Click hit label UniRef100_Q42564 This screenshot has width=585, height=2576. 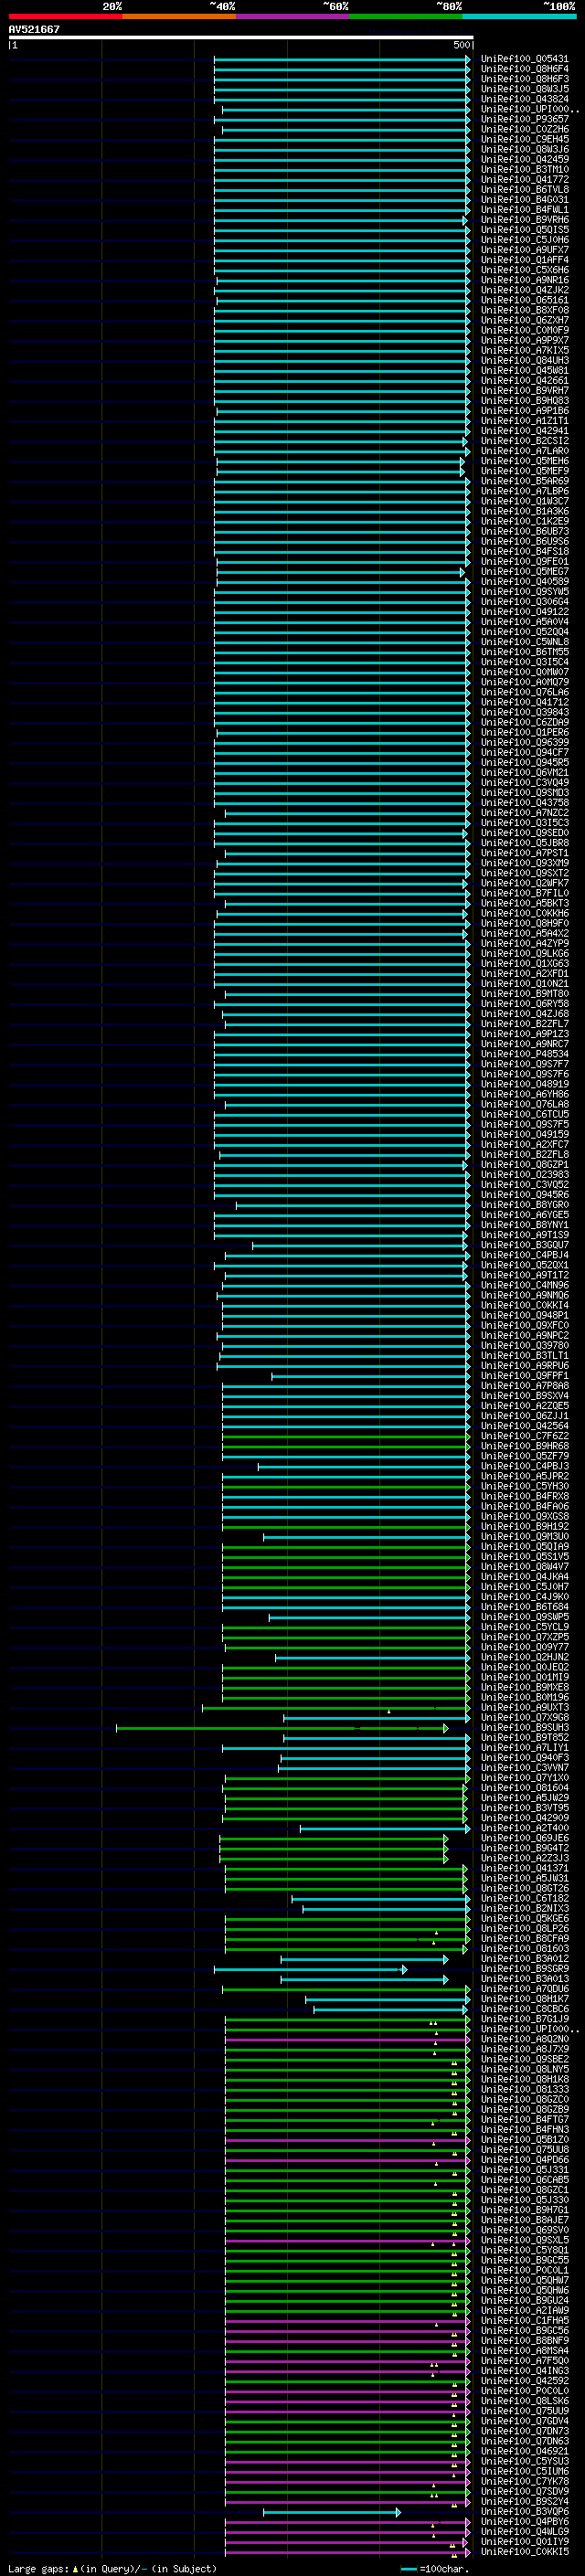click(x=524, y=1426)
